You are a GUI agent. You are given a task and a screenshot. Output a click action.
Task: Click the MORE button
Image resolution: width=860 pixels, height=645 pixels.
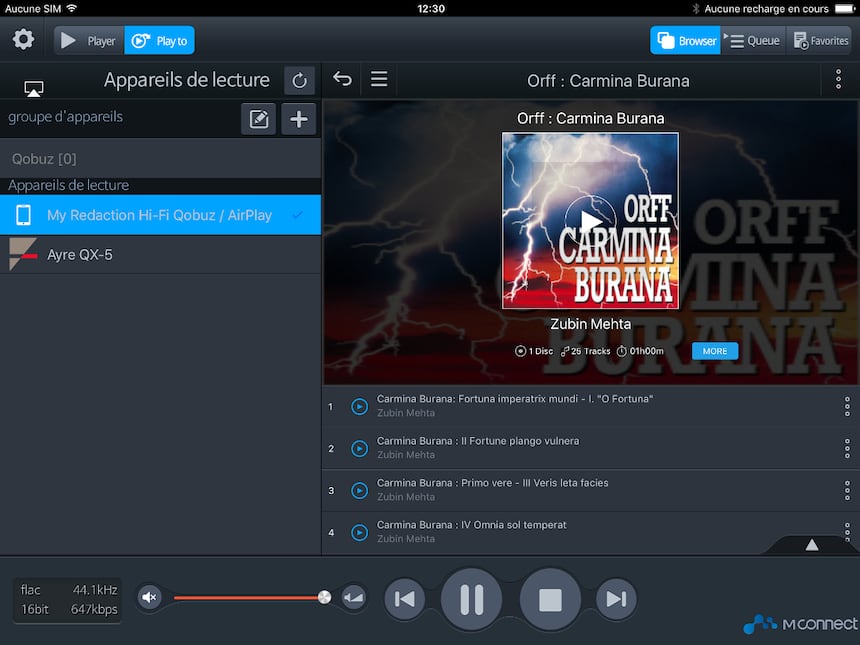715,351
